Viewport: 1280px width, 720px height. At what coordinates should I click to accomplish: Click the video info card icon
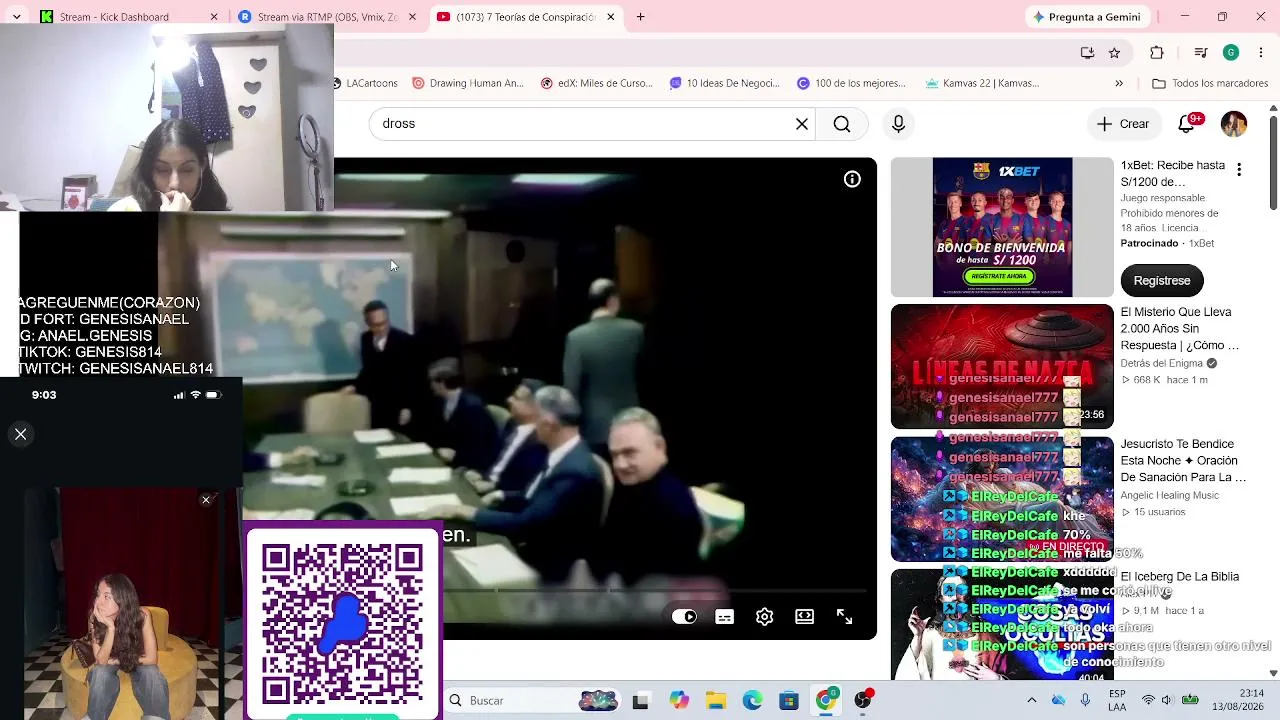pos(852,179)
